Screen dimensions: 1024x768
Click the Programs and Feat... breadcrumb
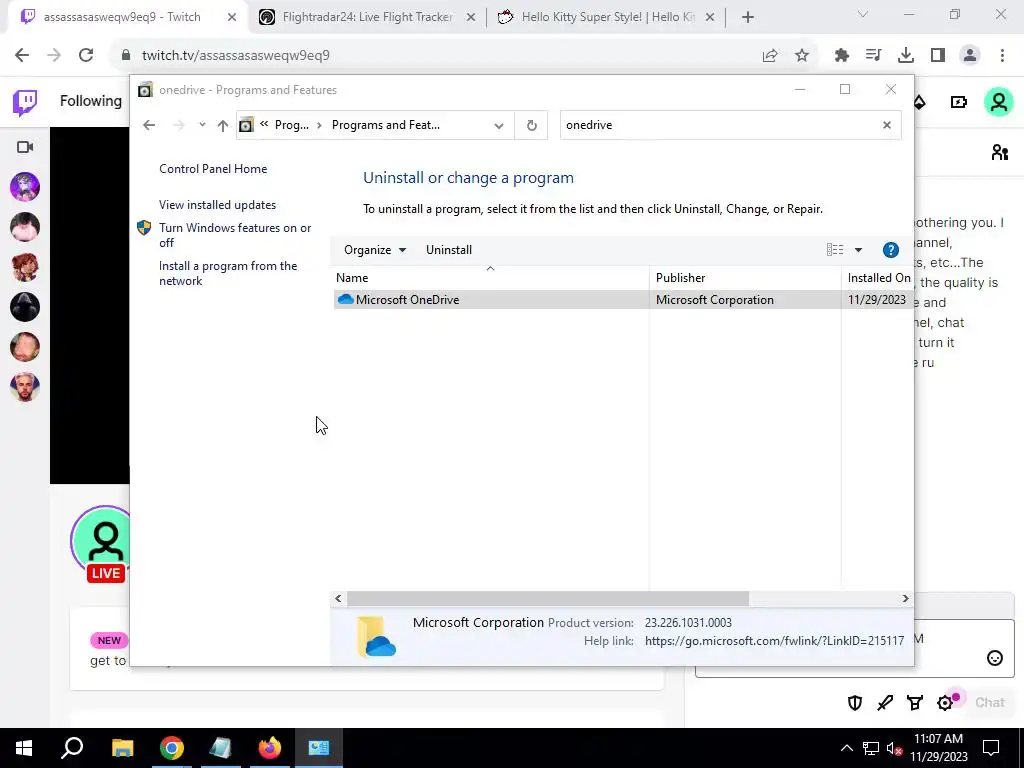(385, 125)
